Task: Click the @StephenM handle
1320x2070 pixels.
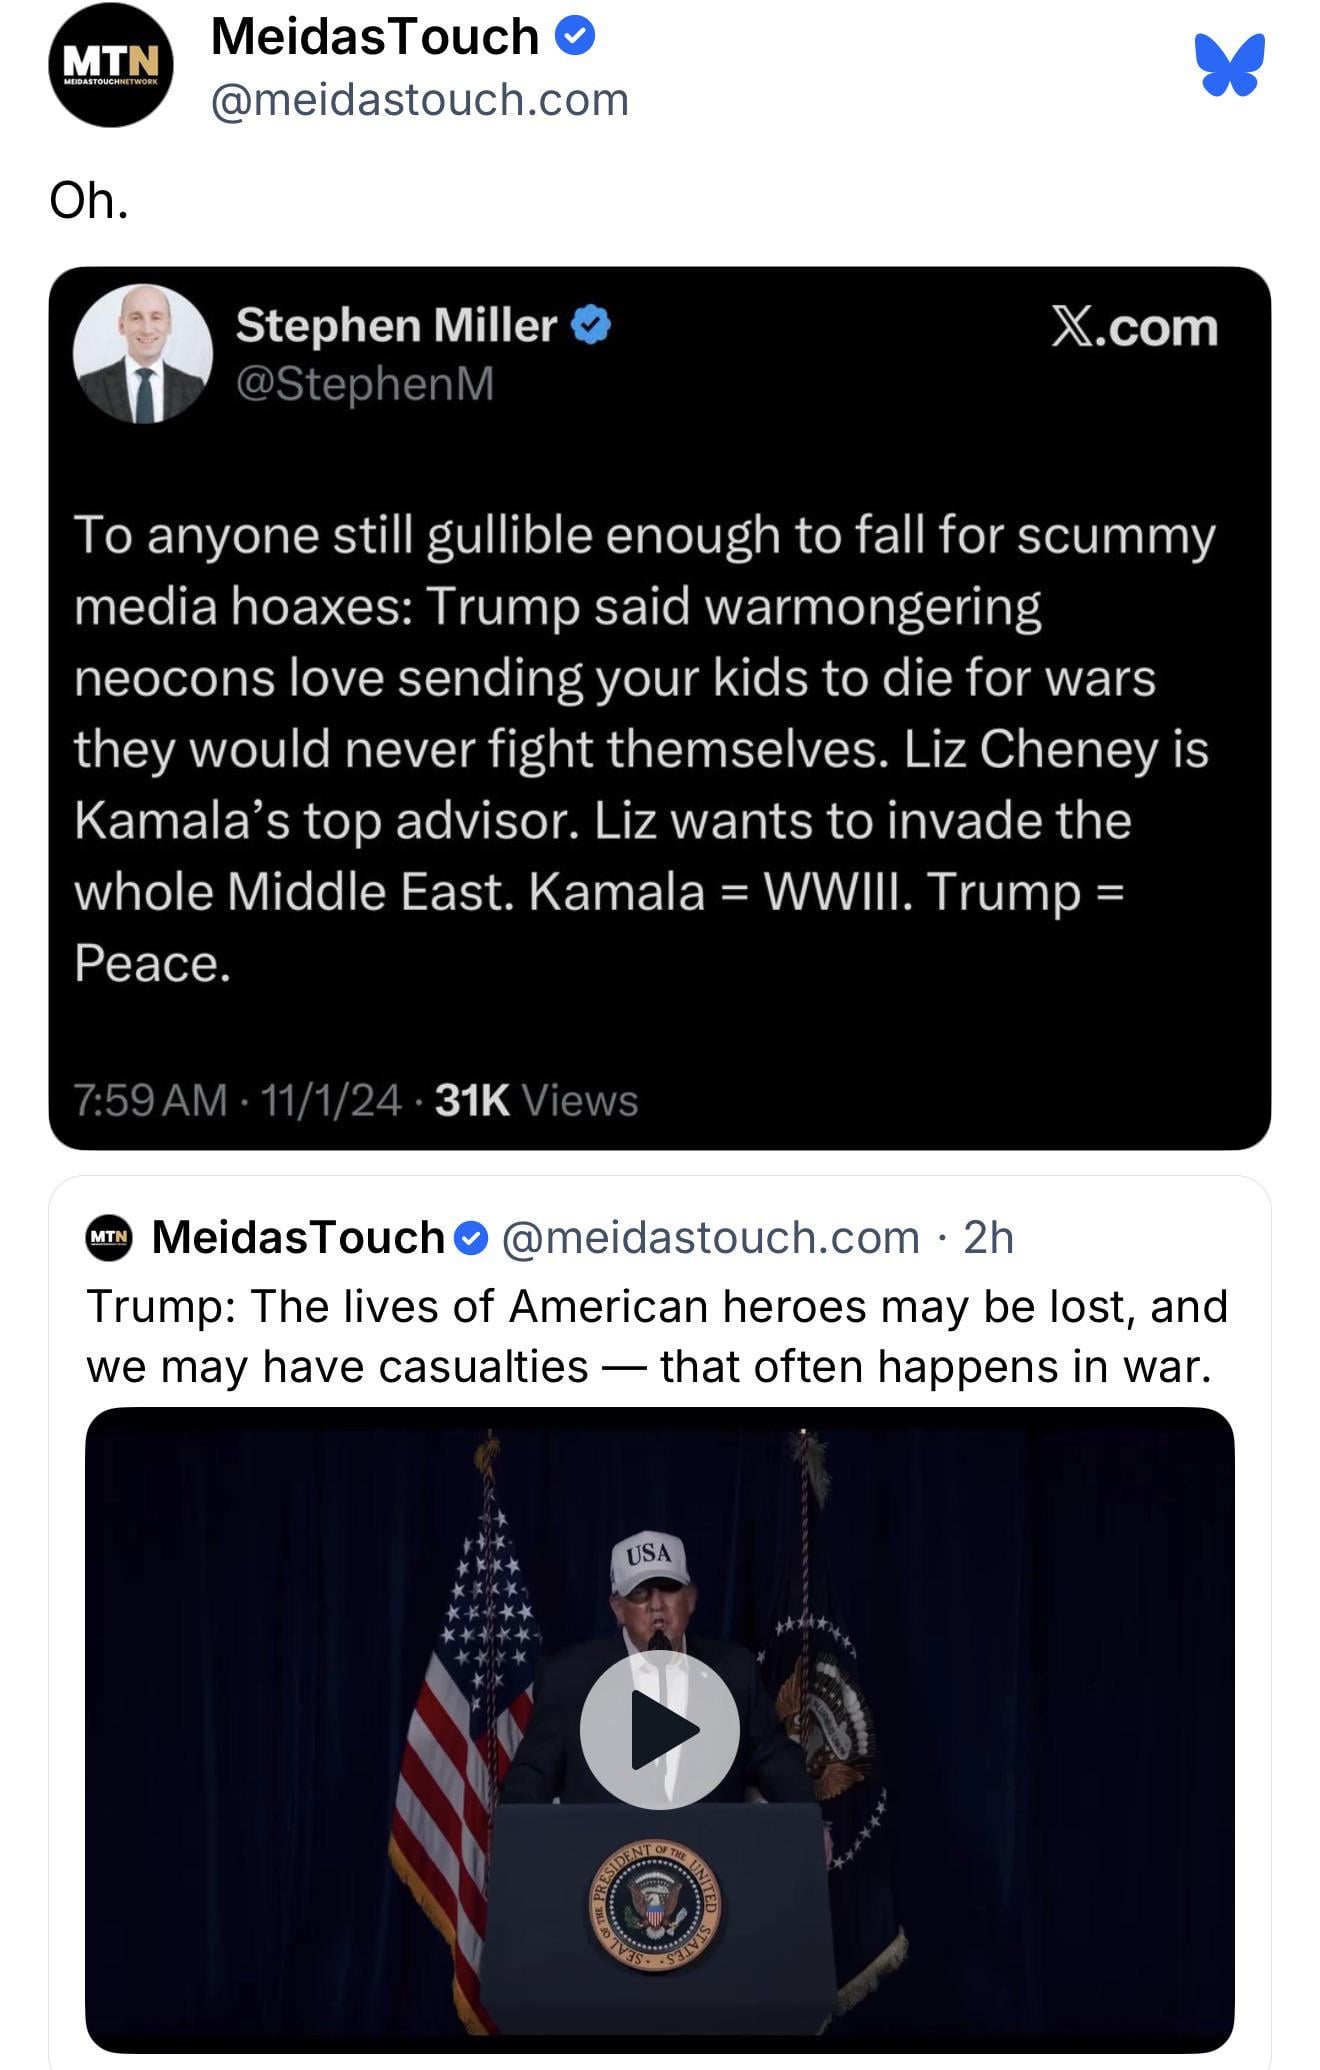Action: [365, 384]
